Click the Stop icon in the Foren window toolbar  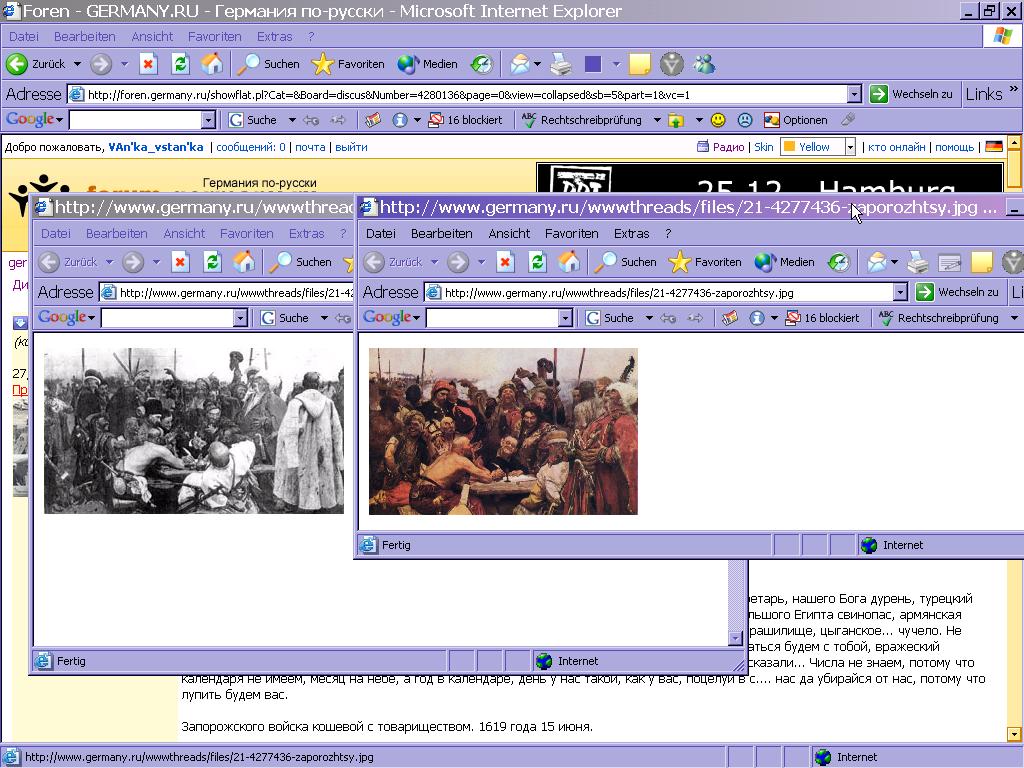coord(148,64)
